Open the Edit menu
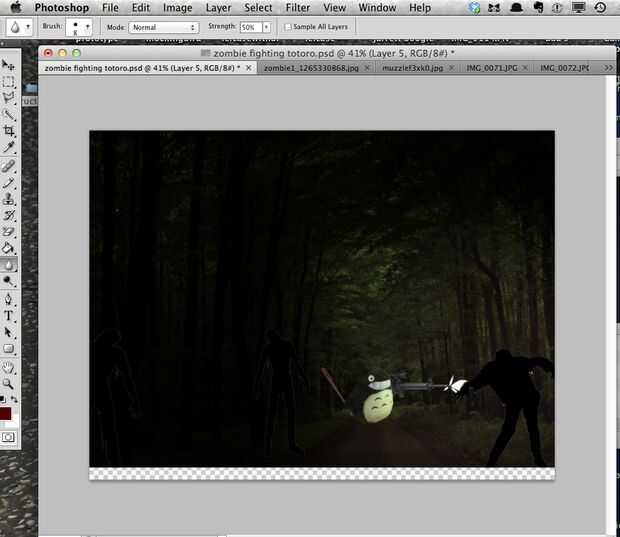 141,8
